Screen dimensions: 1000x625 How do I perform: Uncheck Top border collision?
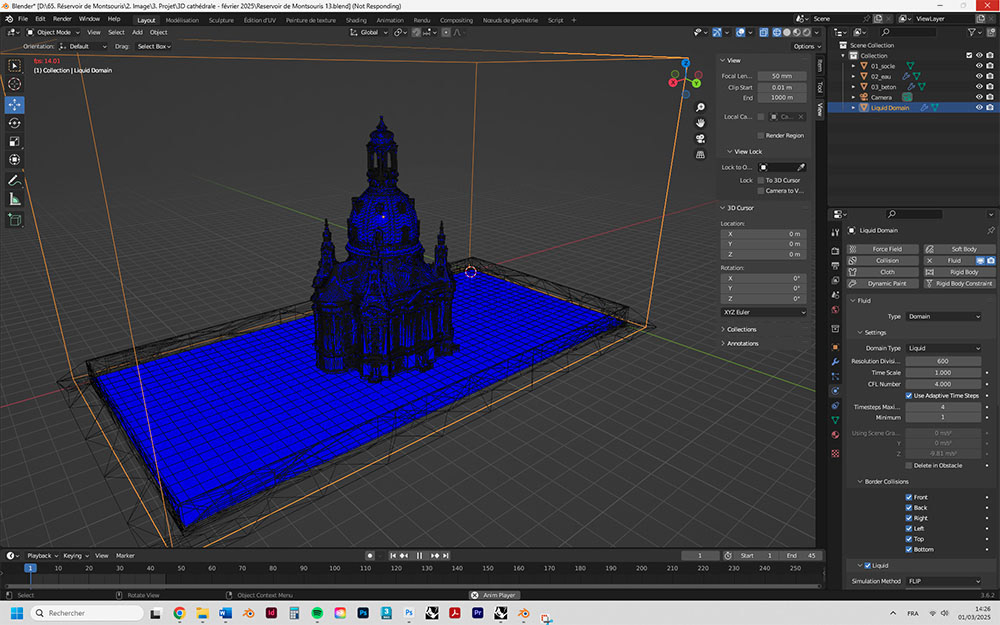[909, 539]
